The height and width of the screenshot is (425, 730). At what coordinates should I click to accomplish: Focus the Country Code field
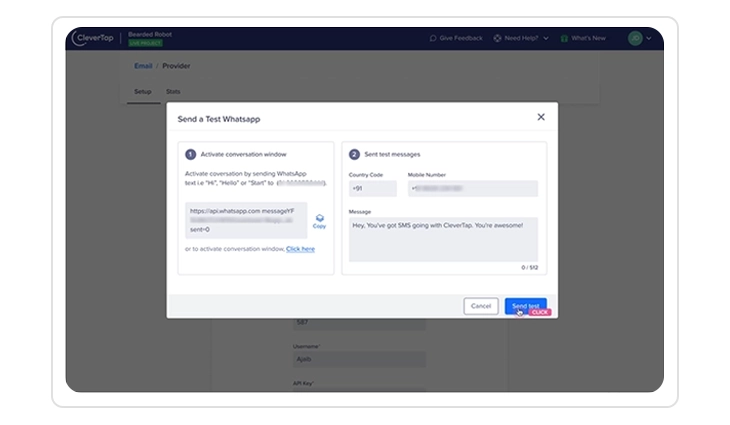coord(372,189)
